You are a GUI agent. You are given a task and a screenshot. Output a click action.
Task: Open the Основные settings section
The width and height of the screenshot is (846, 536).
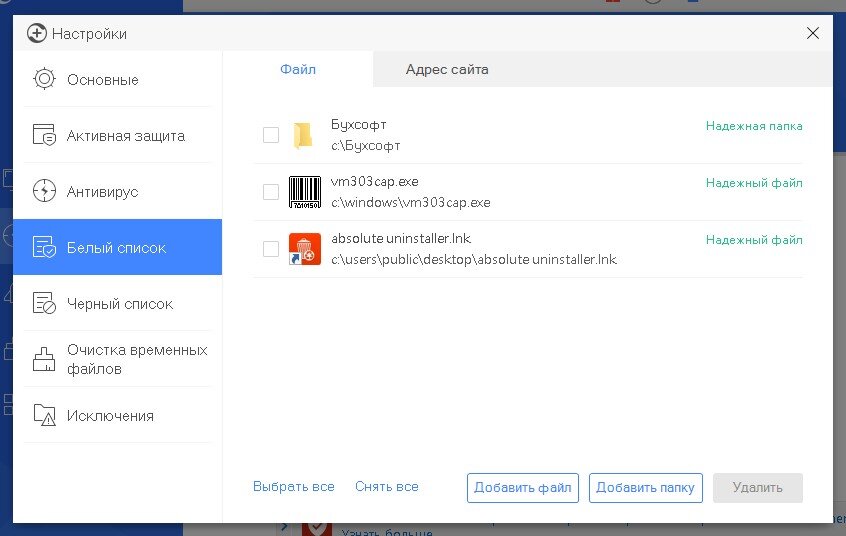click(x=117, y=79)
